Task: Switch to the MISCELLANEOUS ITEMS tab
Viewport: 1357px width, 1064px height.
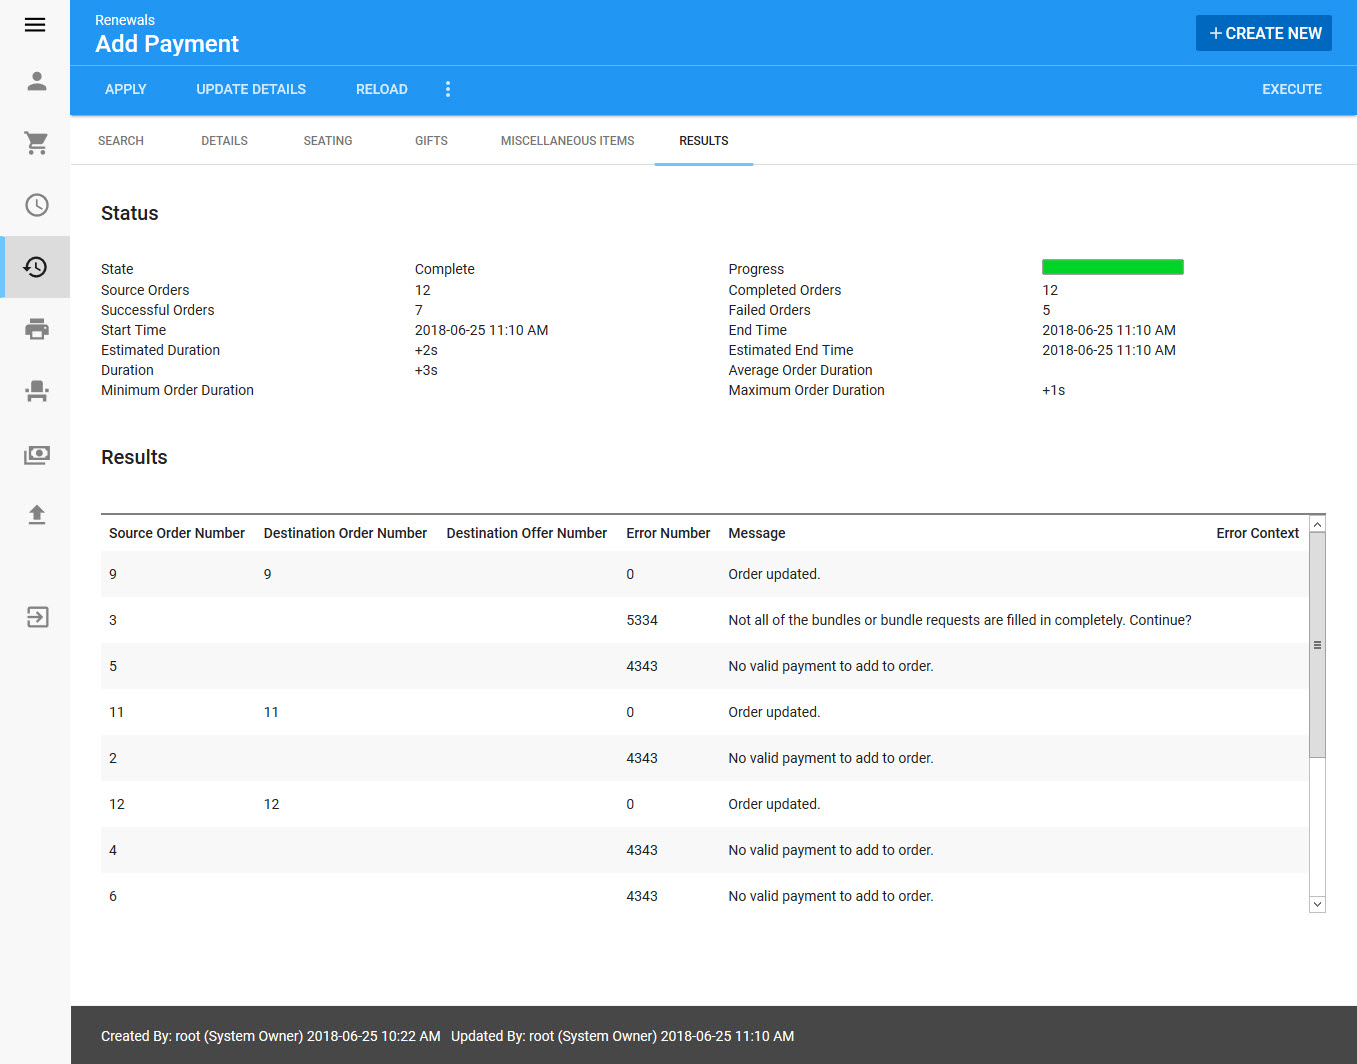Action: (567, 141)
